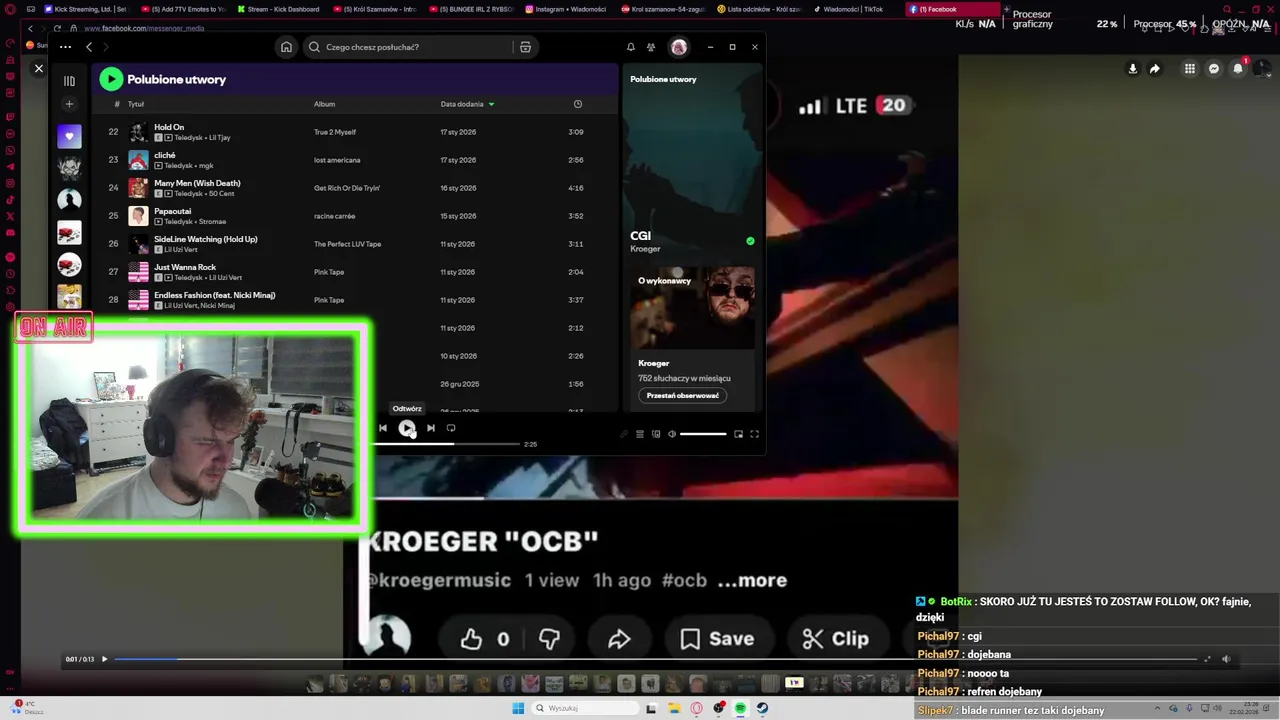Open Spotify notifications bell
Screen dimensions: 1280x720
(631, 47)
